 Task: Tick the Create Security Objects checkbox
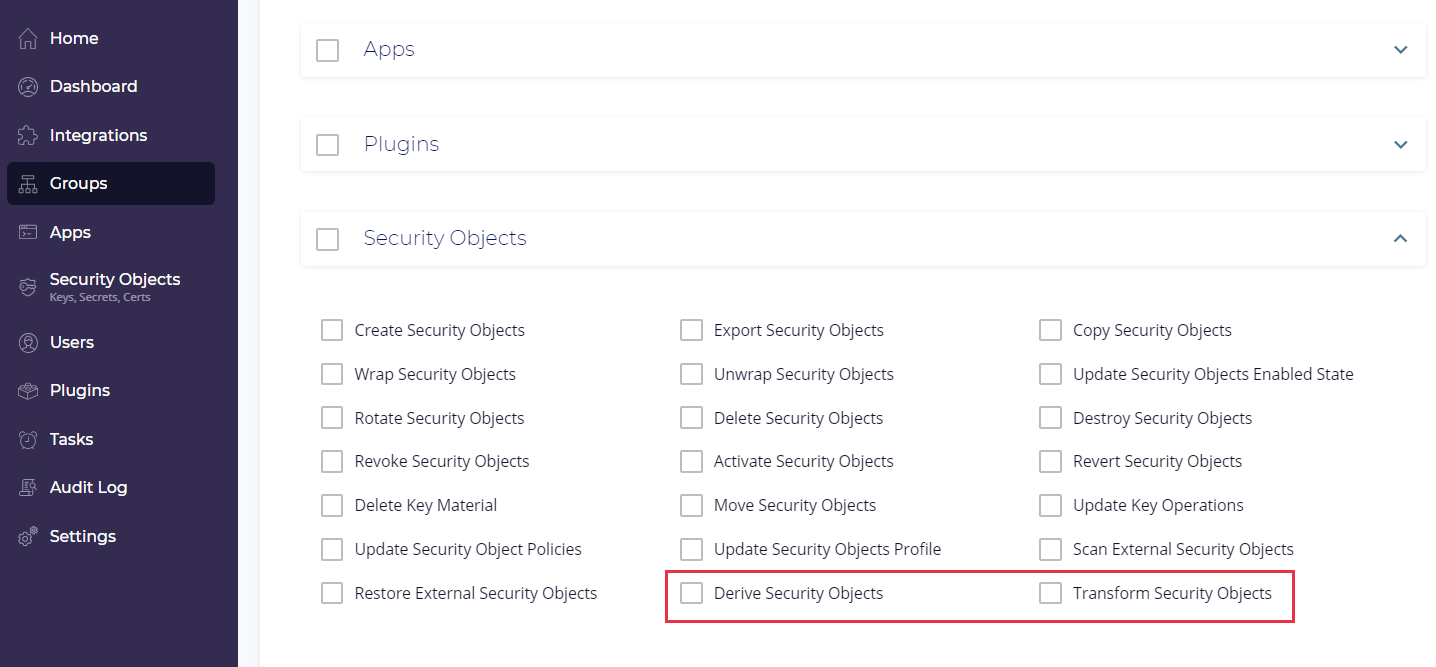pyautogui.click(x=332, y=330)
